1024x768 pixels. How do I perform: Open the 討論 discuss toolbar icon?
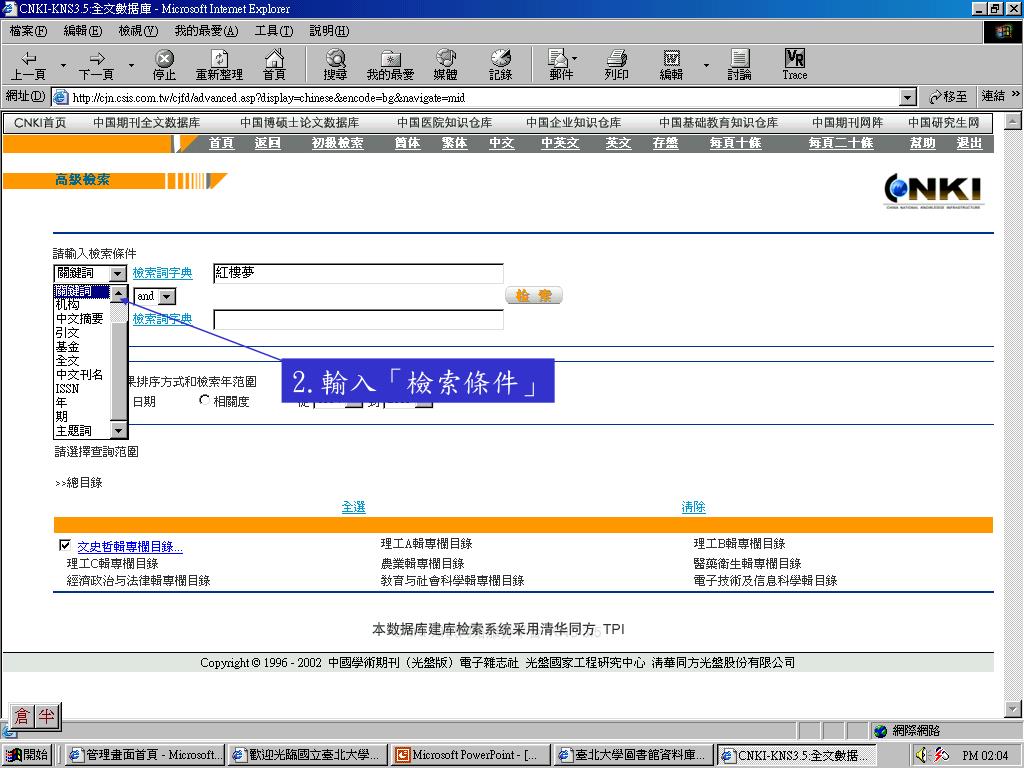740,65
